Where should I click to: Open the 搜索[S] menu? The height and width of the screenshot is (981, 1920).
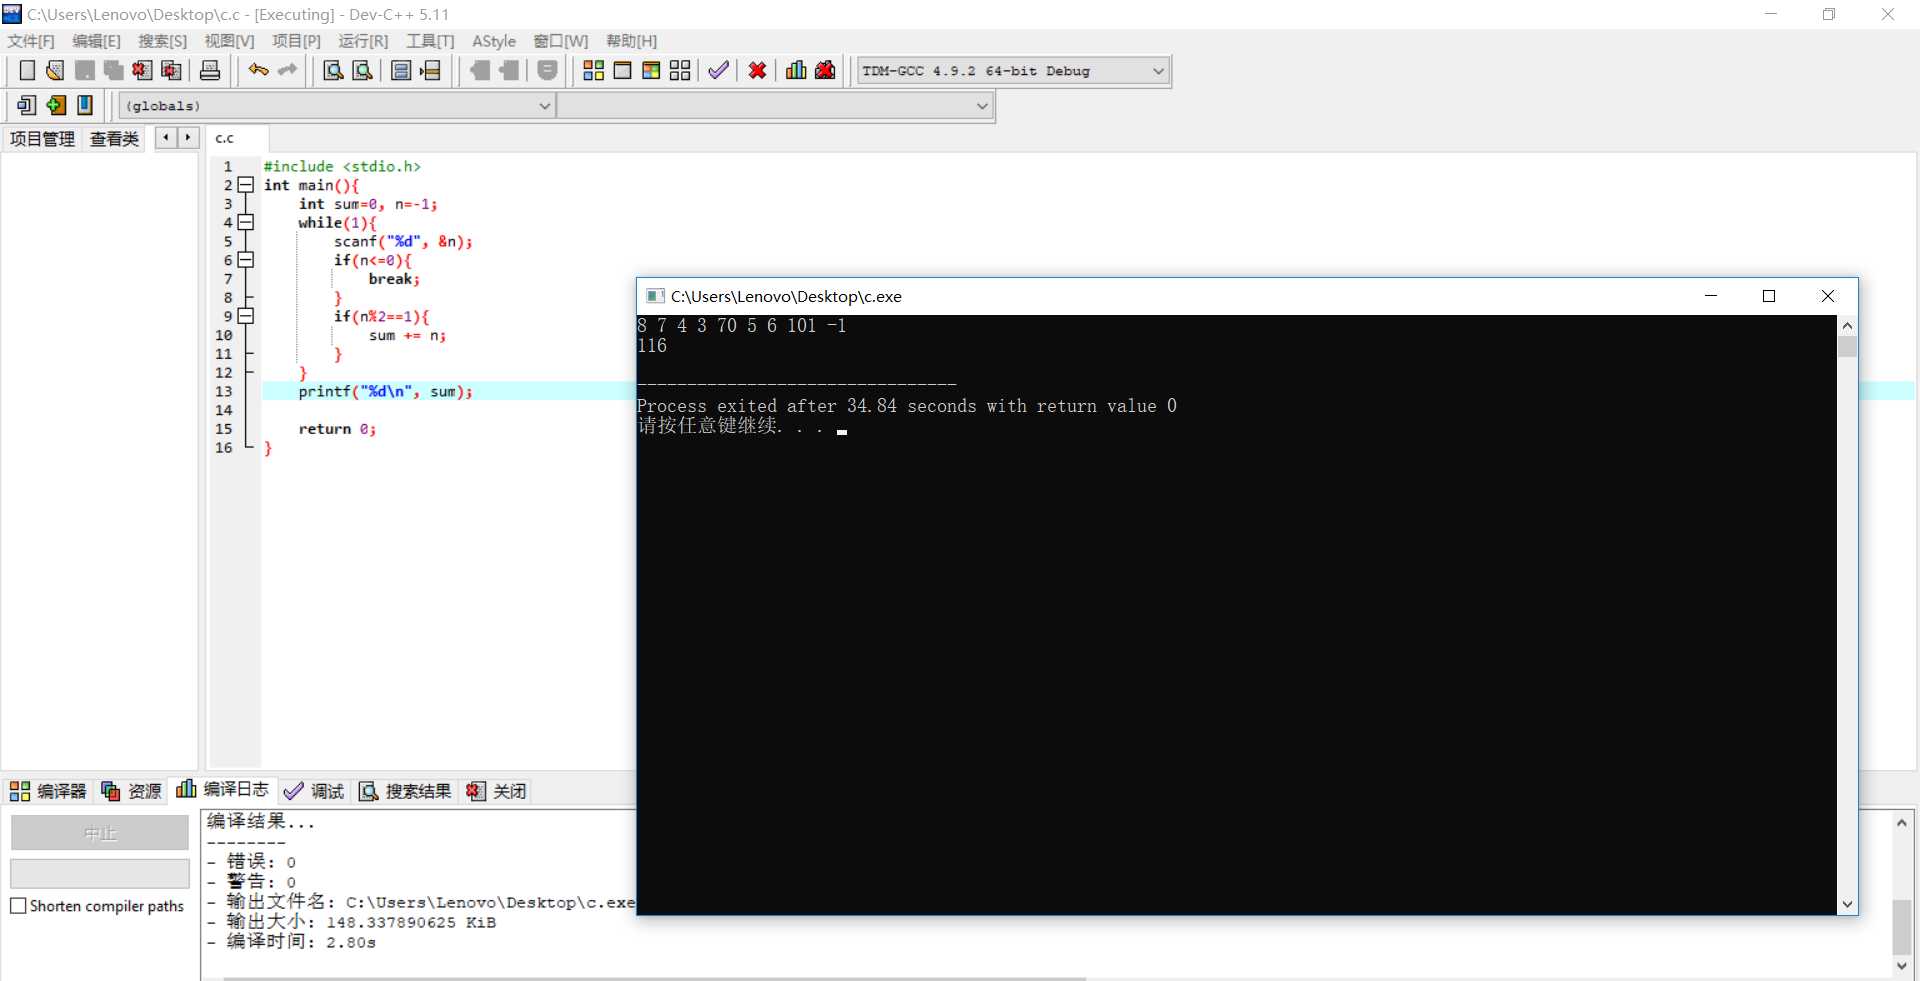click(x=162, y=41)
